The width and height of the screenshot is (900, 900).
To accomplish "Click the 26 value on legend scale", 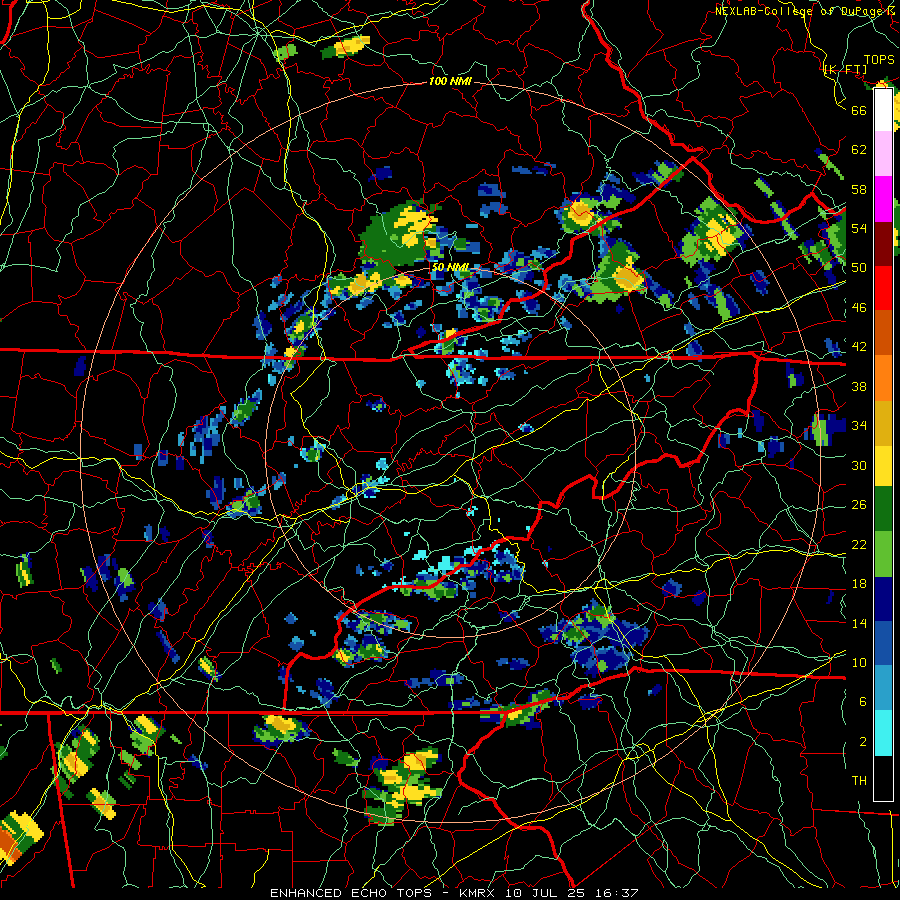I will [859, 505].
